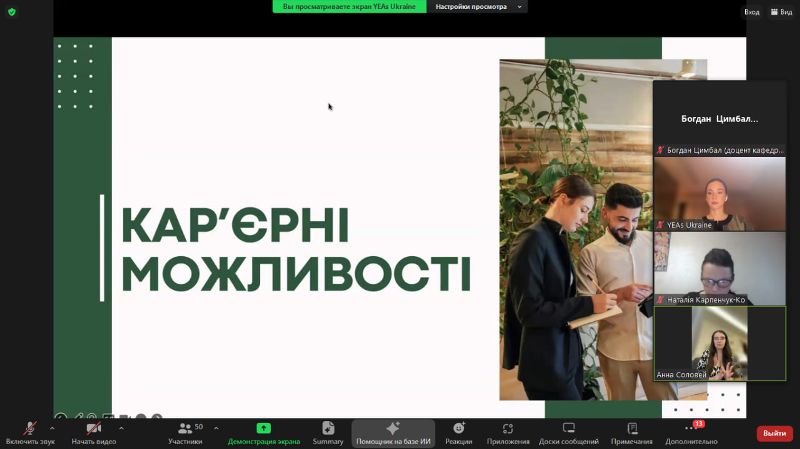Viewport: 800px width, 449px height.
Task: Expand the arrow beside Участники
Action: click(x=216, y=428)
